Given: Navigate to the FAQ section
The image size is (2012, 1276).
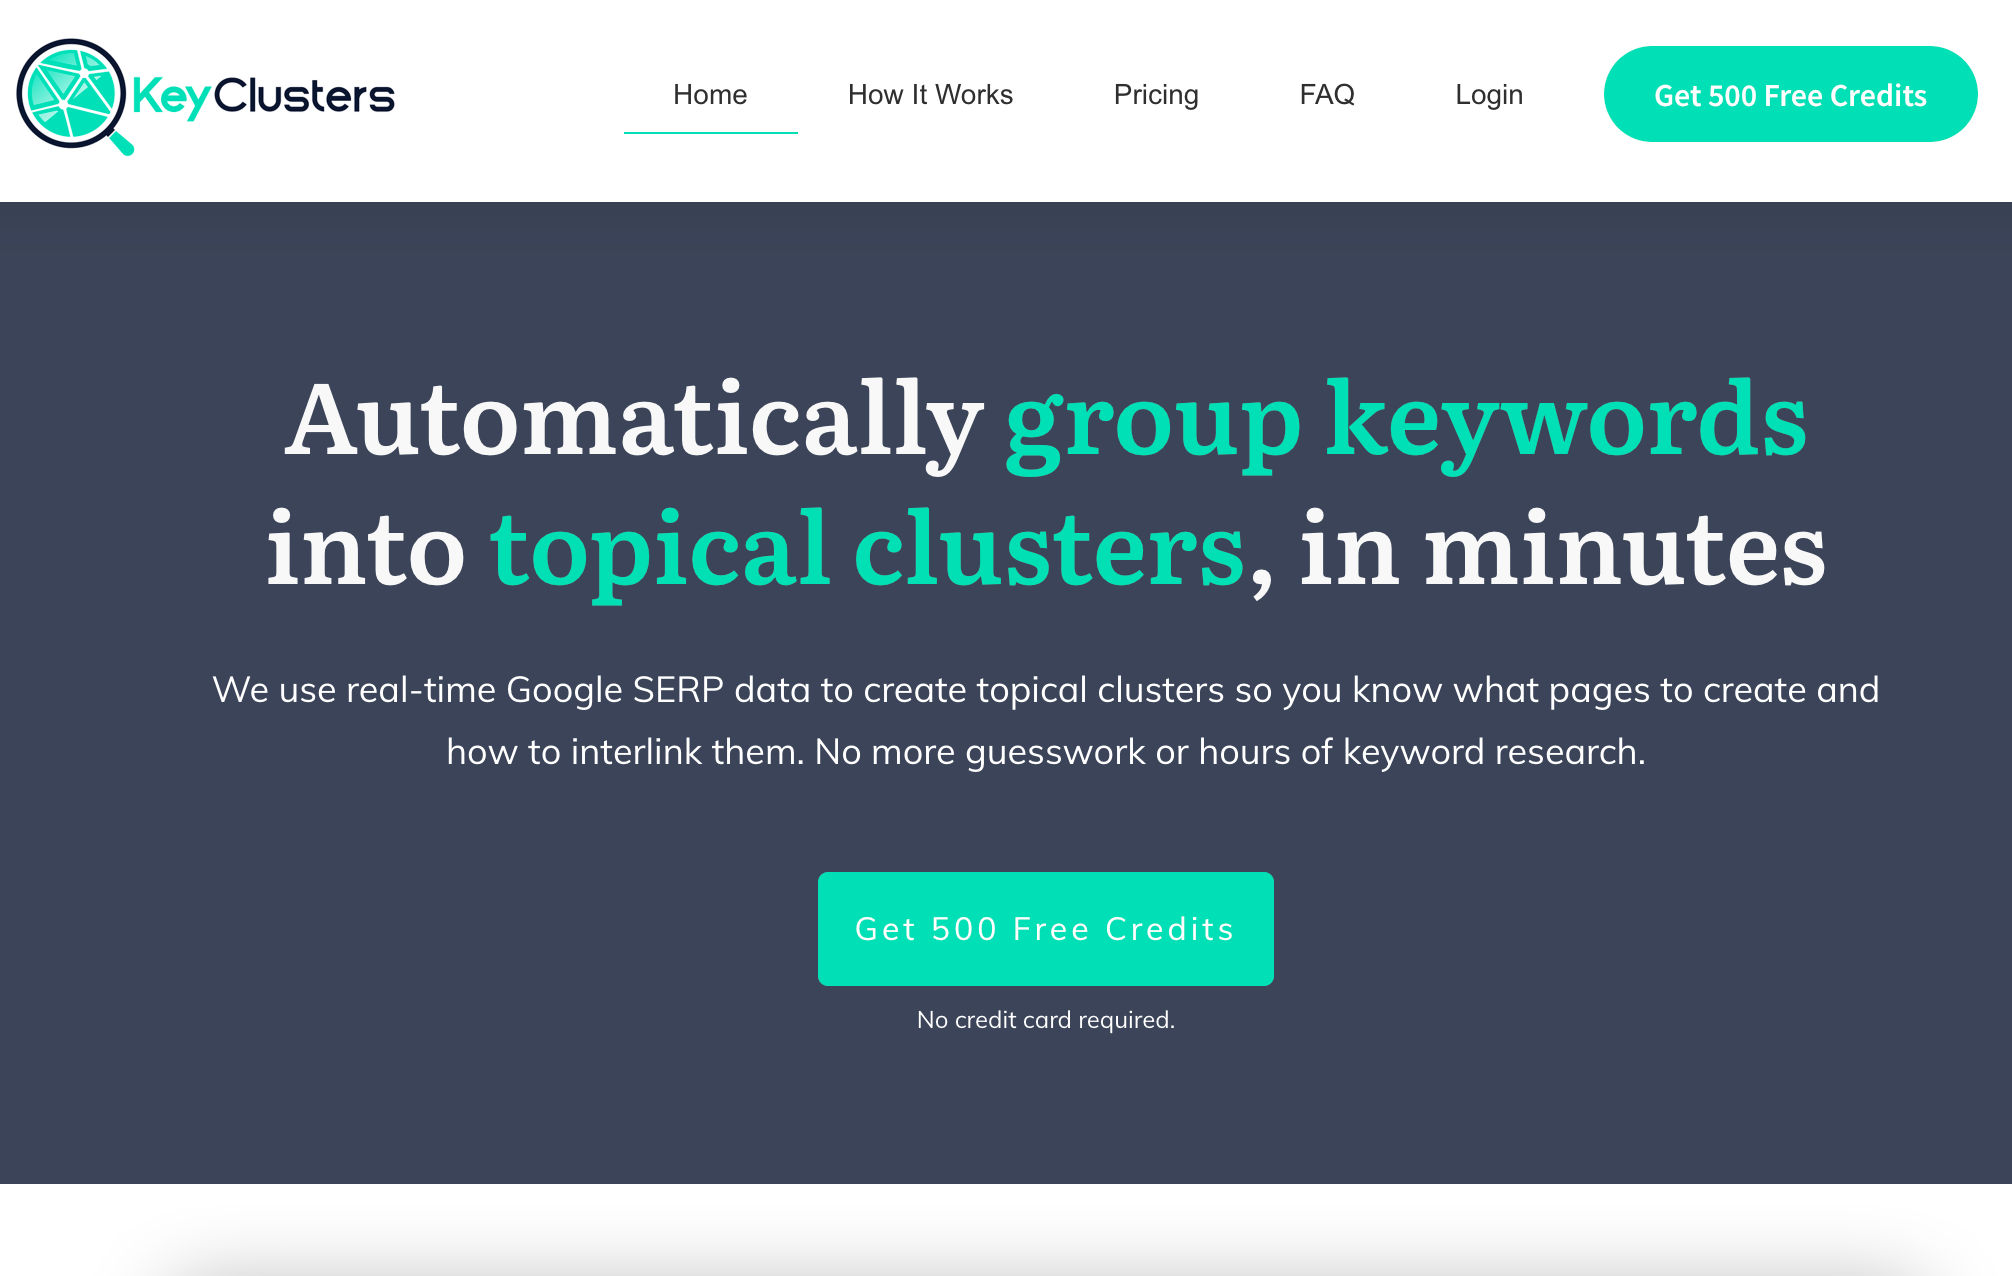Looking at the screenshot, I should [x=1327, y=95].
